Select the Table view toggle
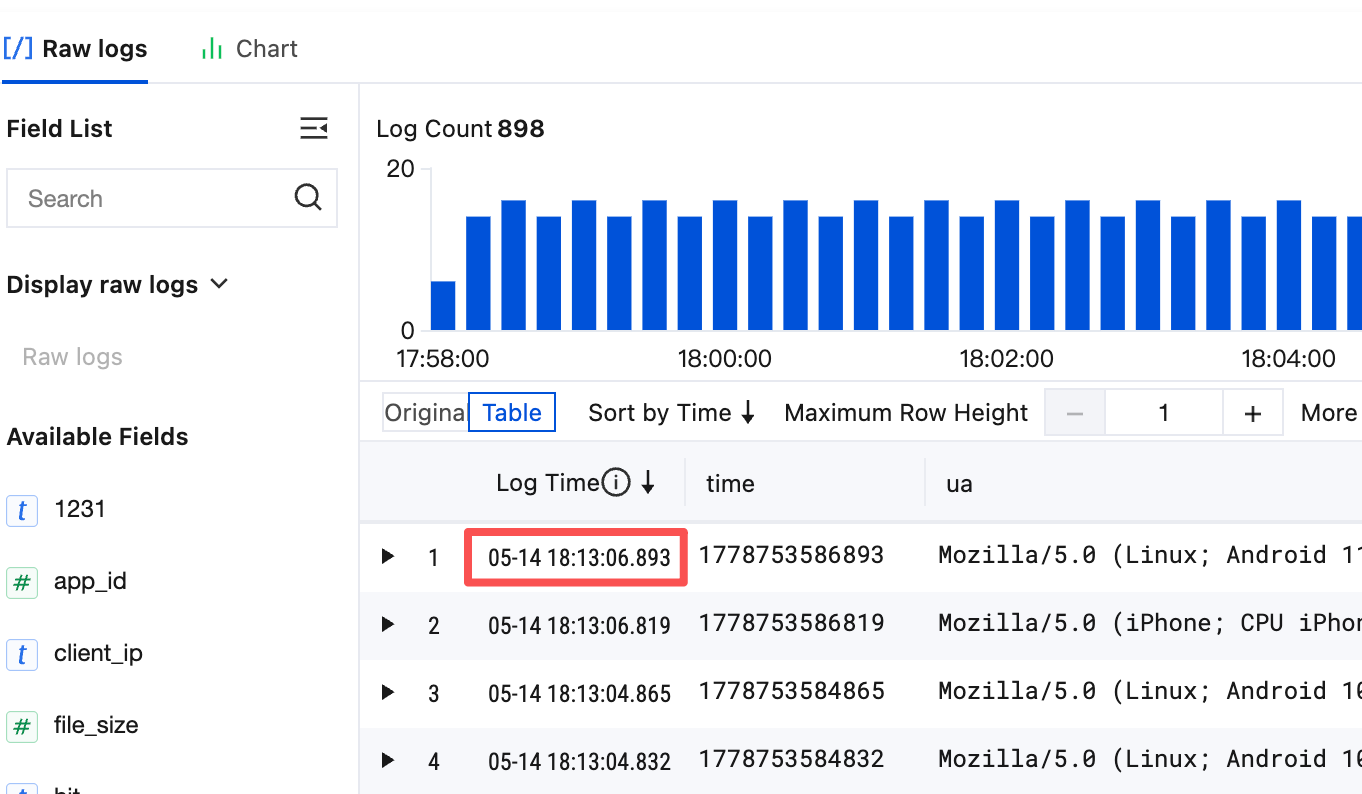 pos(512,413)
